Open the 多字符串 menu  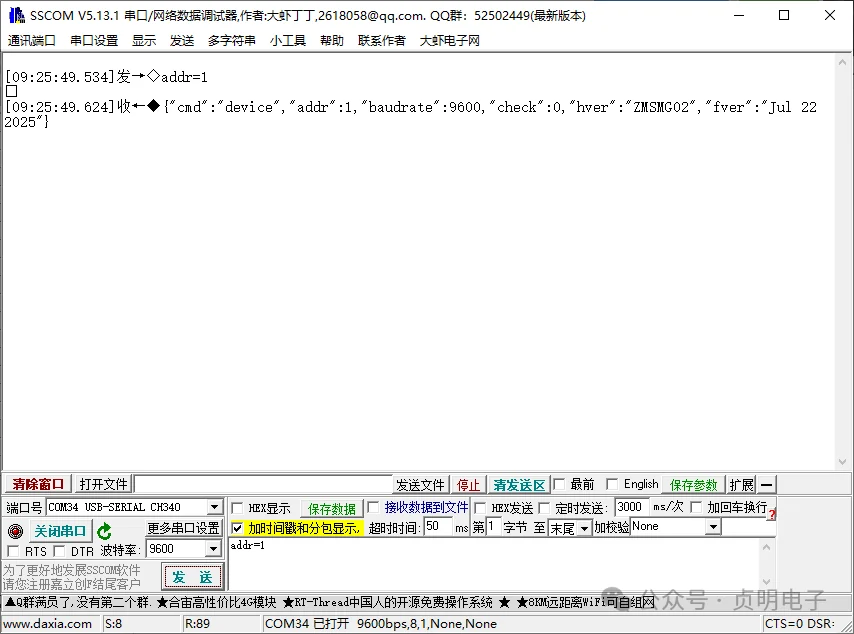(231, 40)
